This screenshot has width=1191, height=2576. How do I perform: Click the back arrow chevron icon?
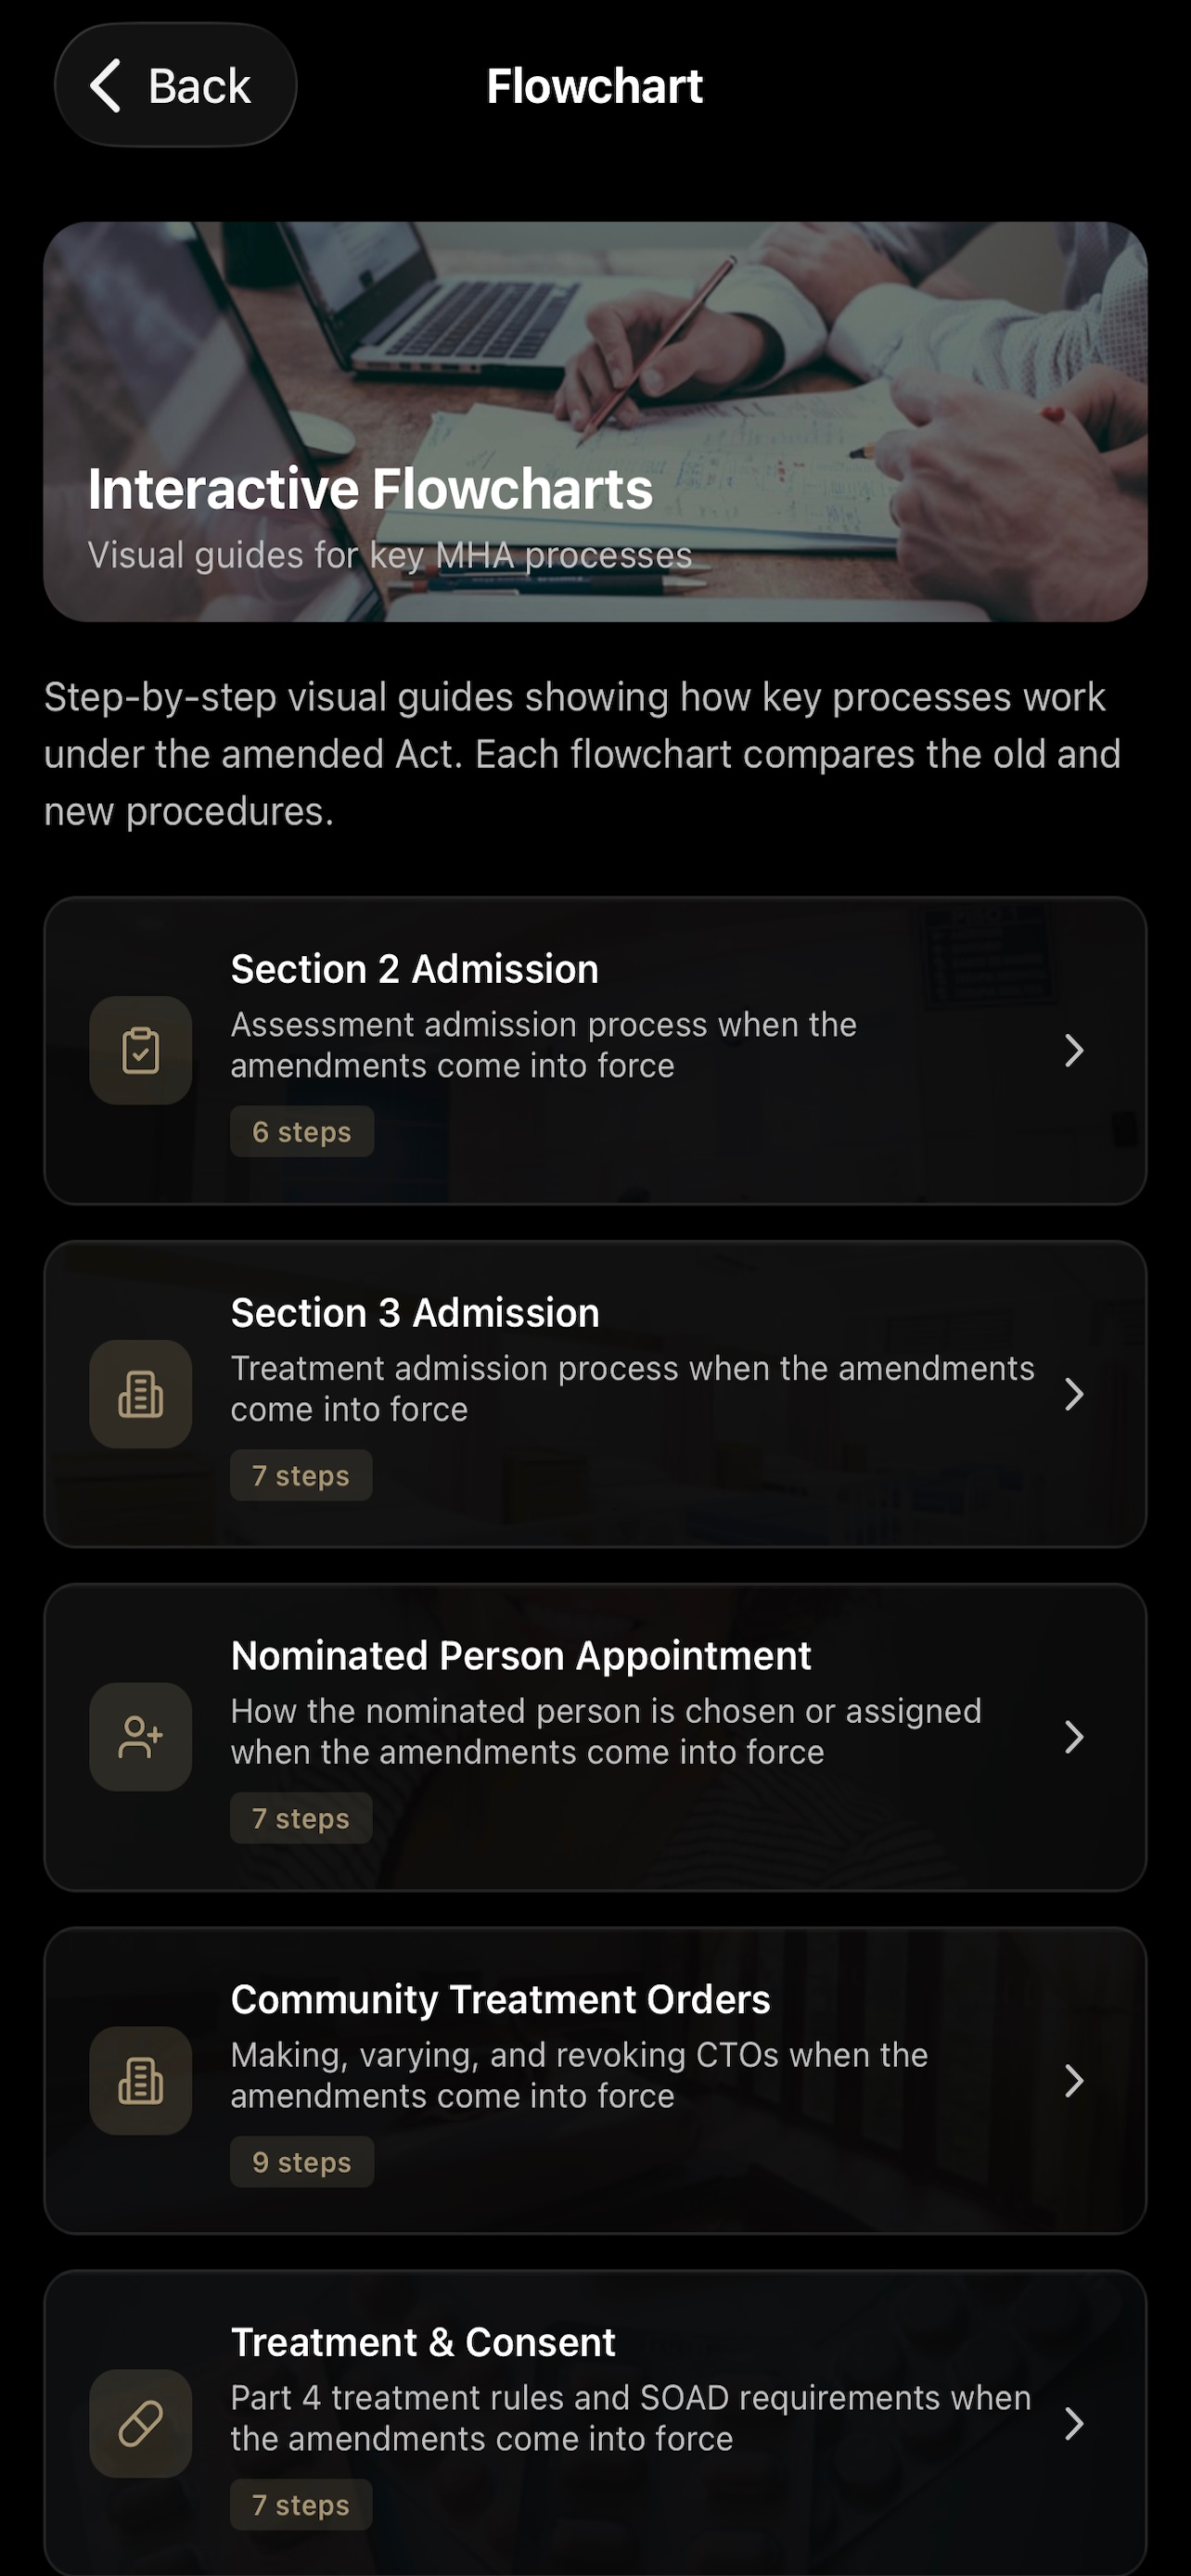[x=106, y=85]
